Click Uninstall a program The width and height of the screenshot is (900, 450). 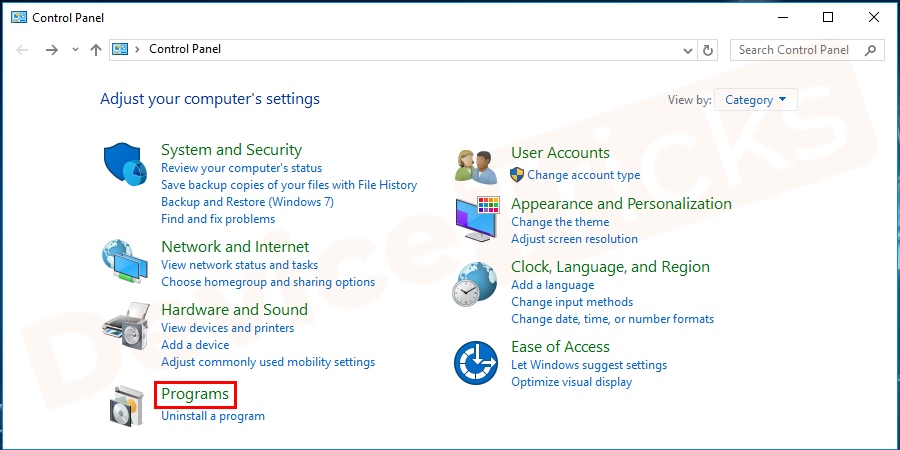click(x=213, y=416)
